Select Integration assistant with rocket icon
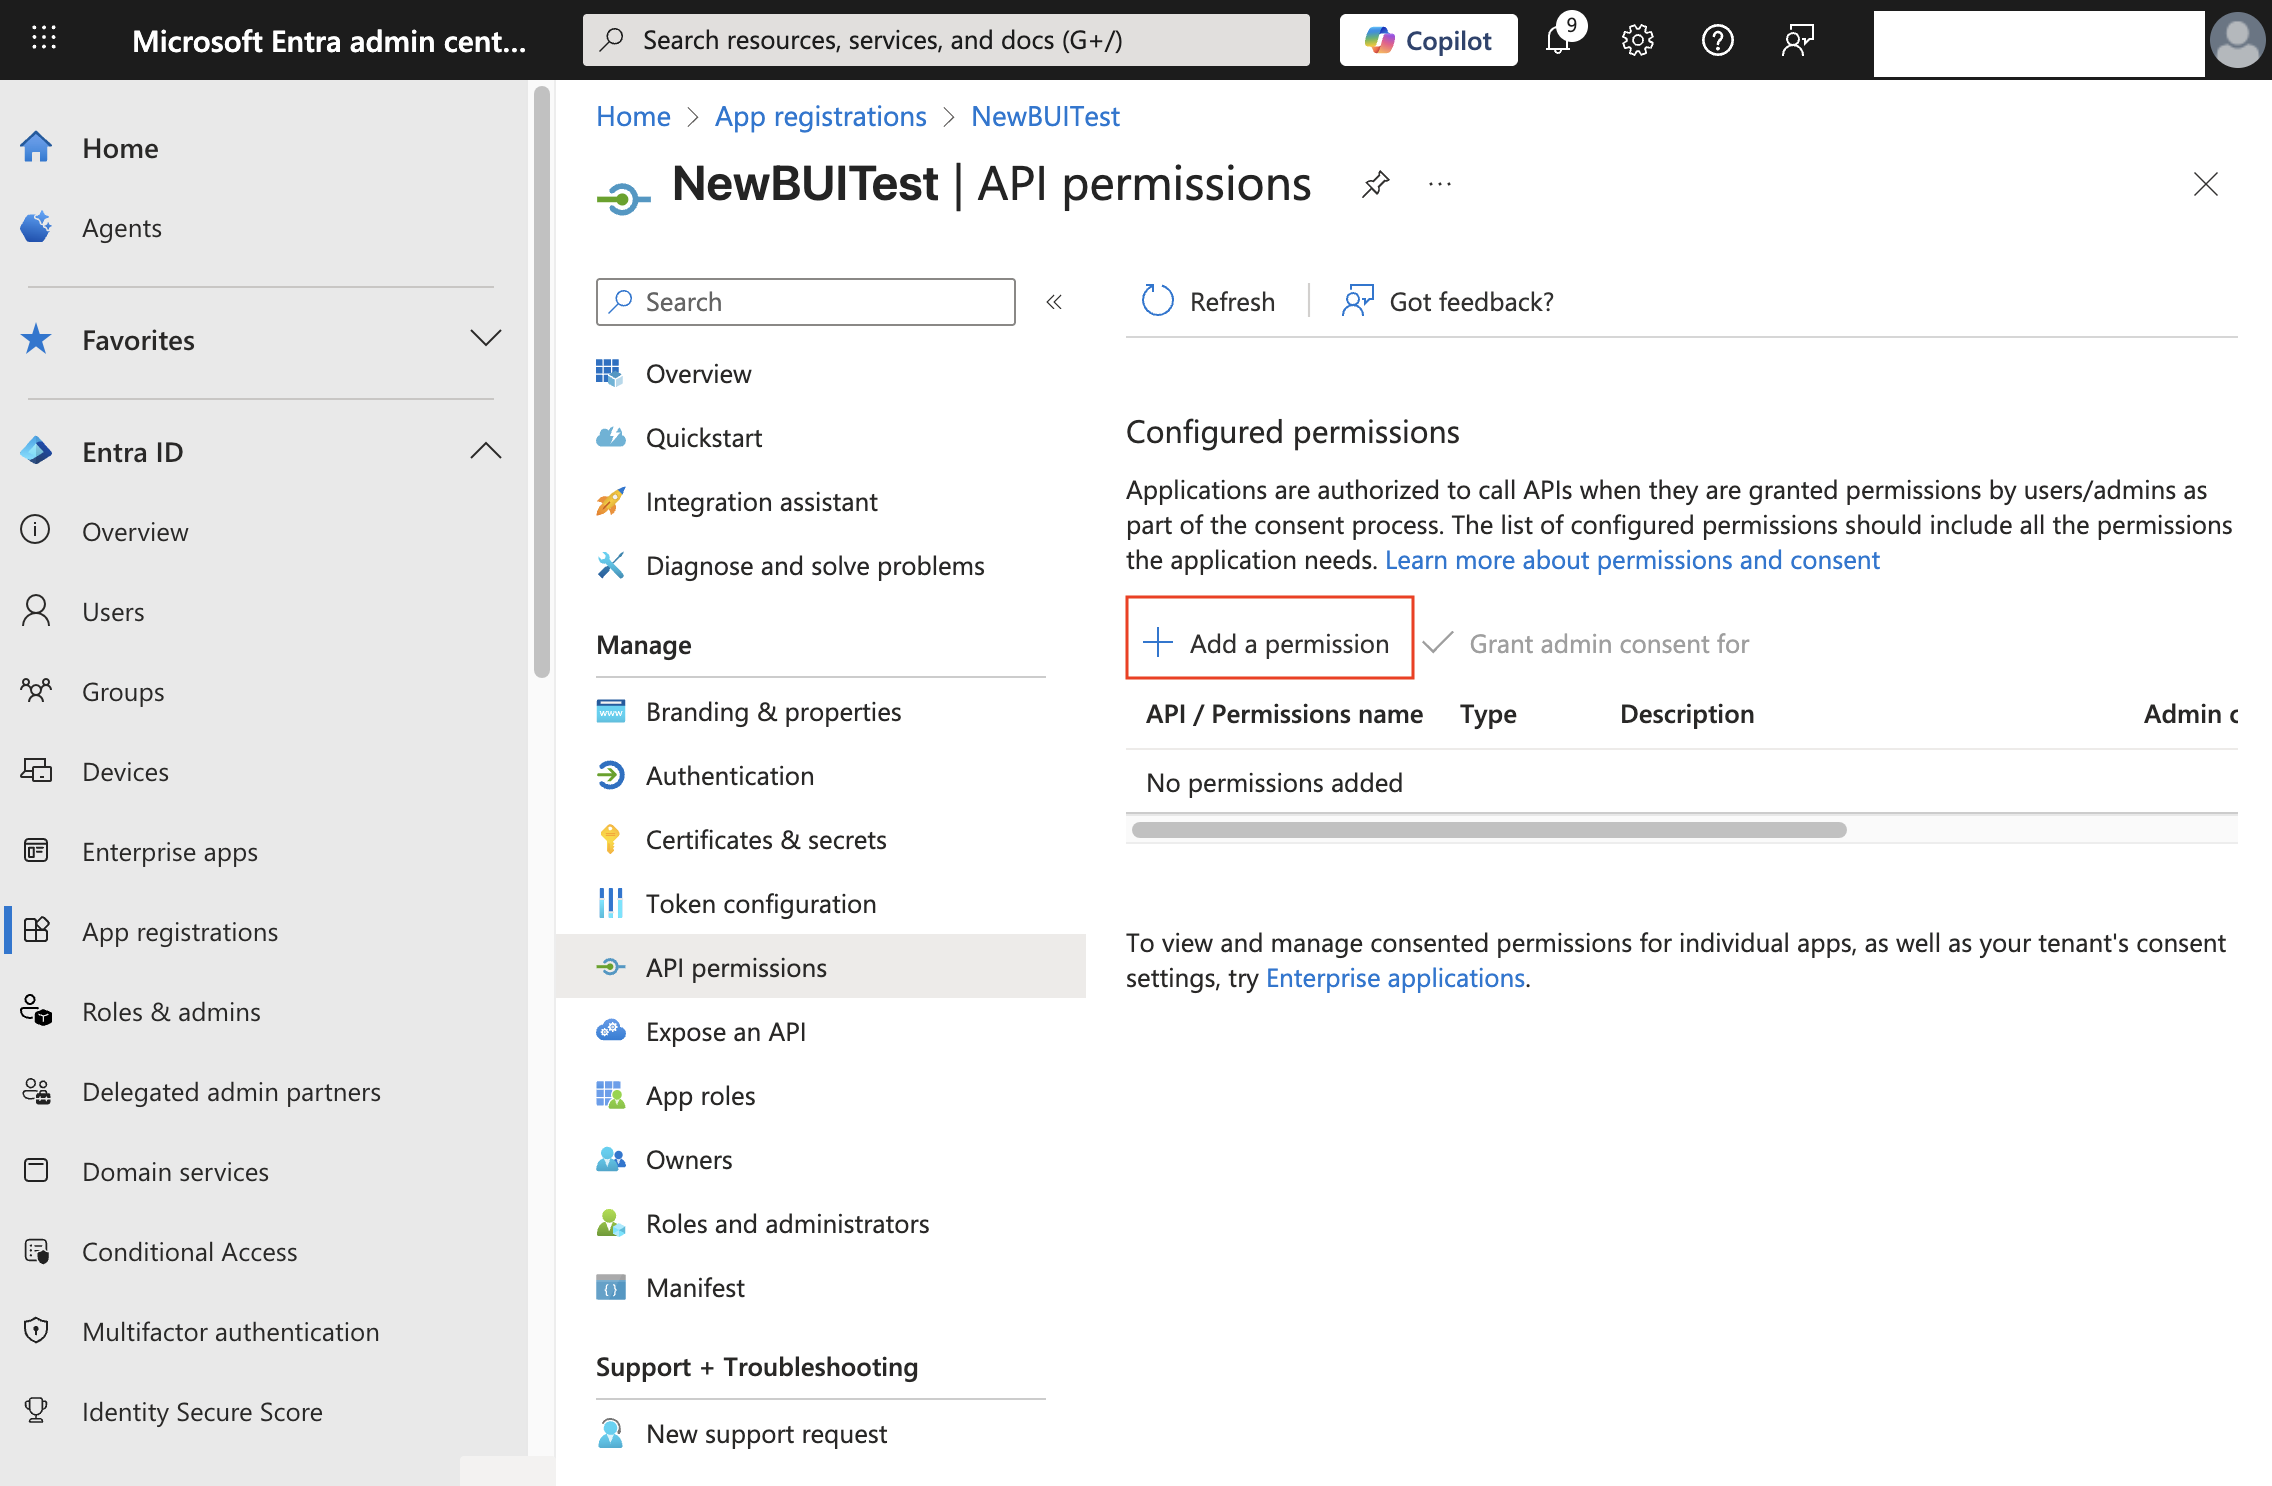 (x=762, y=501)
